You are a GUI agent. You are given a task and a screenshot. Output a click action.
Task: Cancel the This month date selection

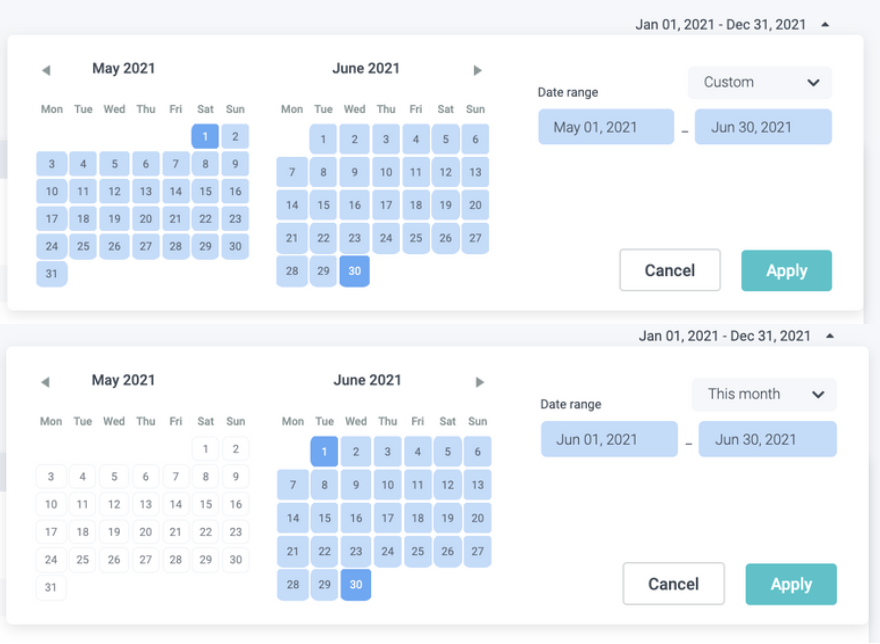pos(673,584)
